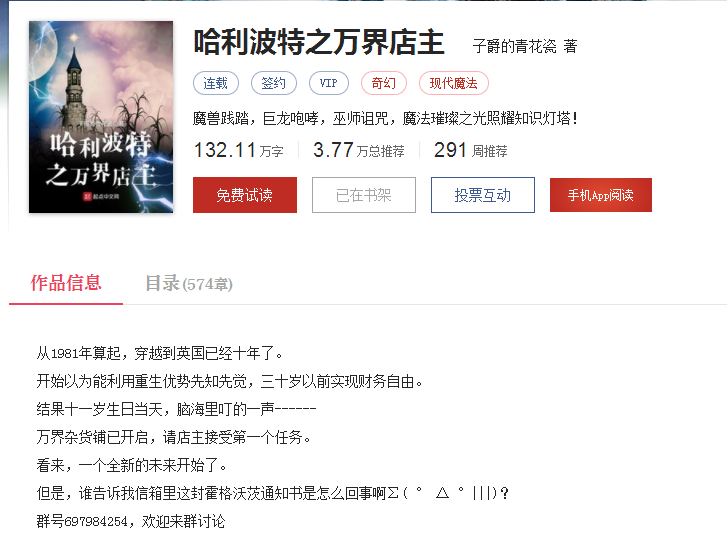The image size is (727, 540).
Task: Open the 现代魔法 subgenre tag
Action: click(x=453, y=83)
